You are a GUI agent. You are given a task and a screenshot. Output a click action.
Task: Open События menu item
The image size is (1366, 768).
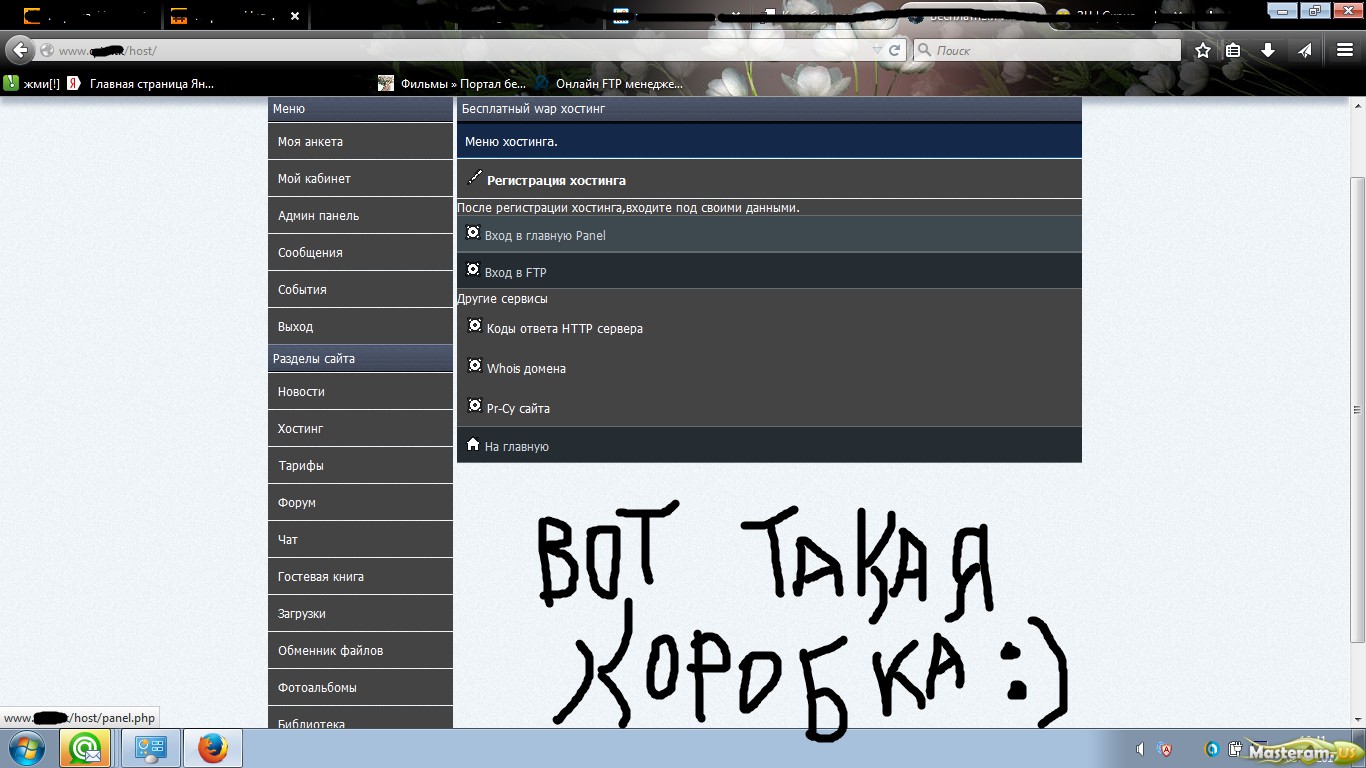click(360, 289)
